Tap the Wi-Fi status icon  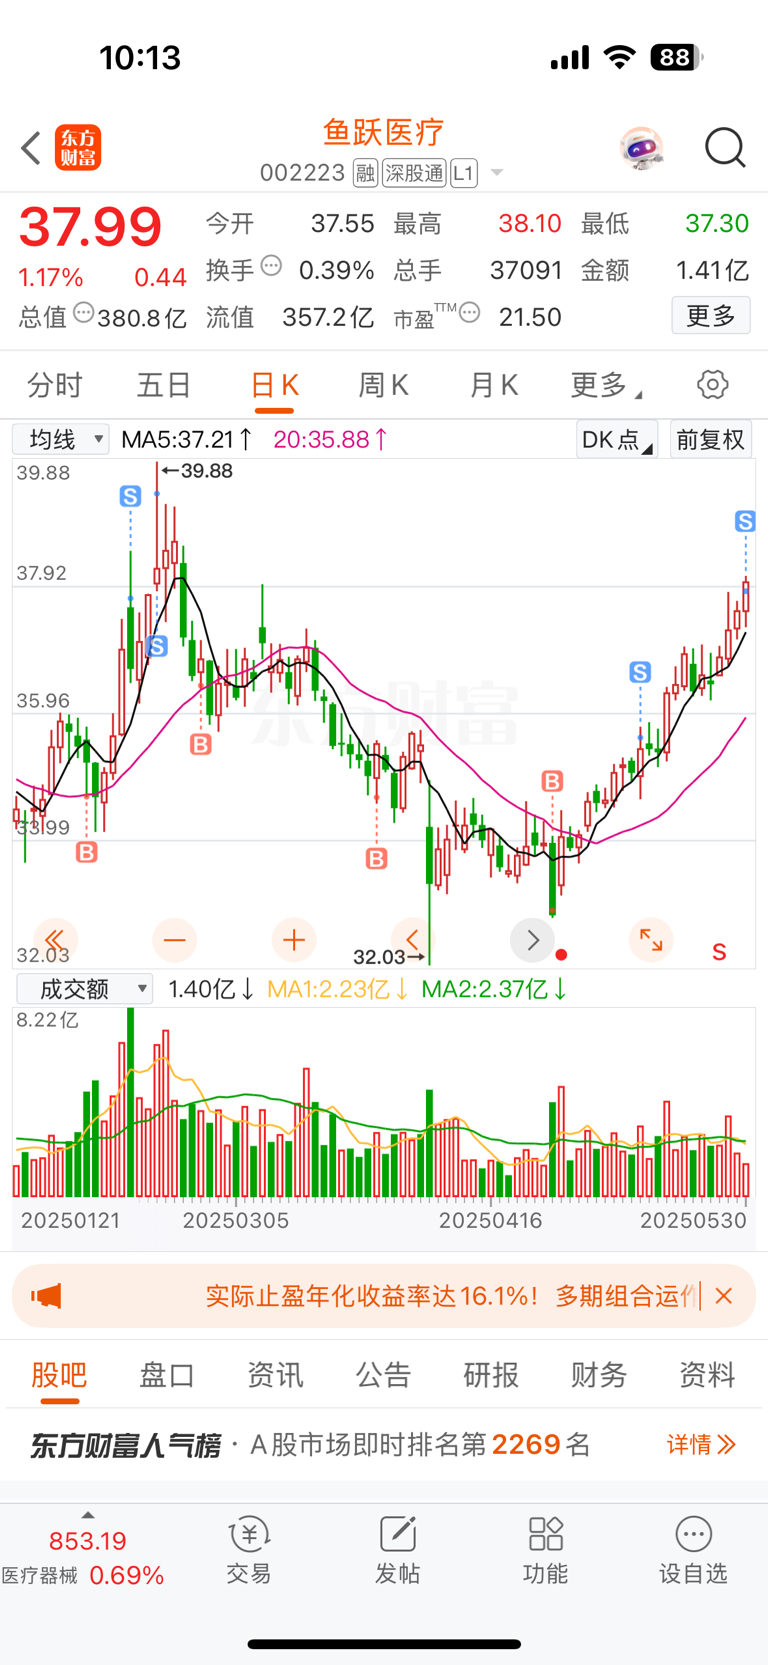coord(620,57)
